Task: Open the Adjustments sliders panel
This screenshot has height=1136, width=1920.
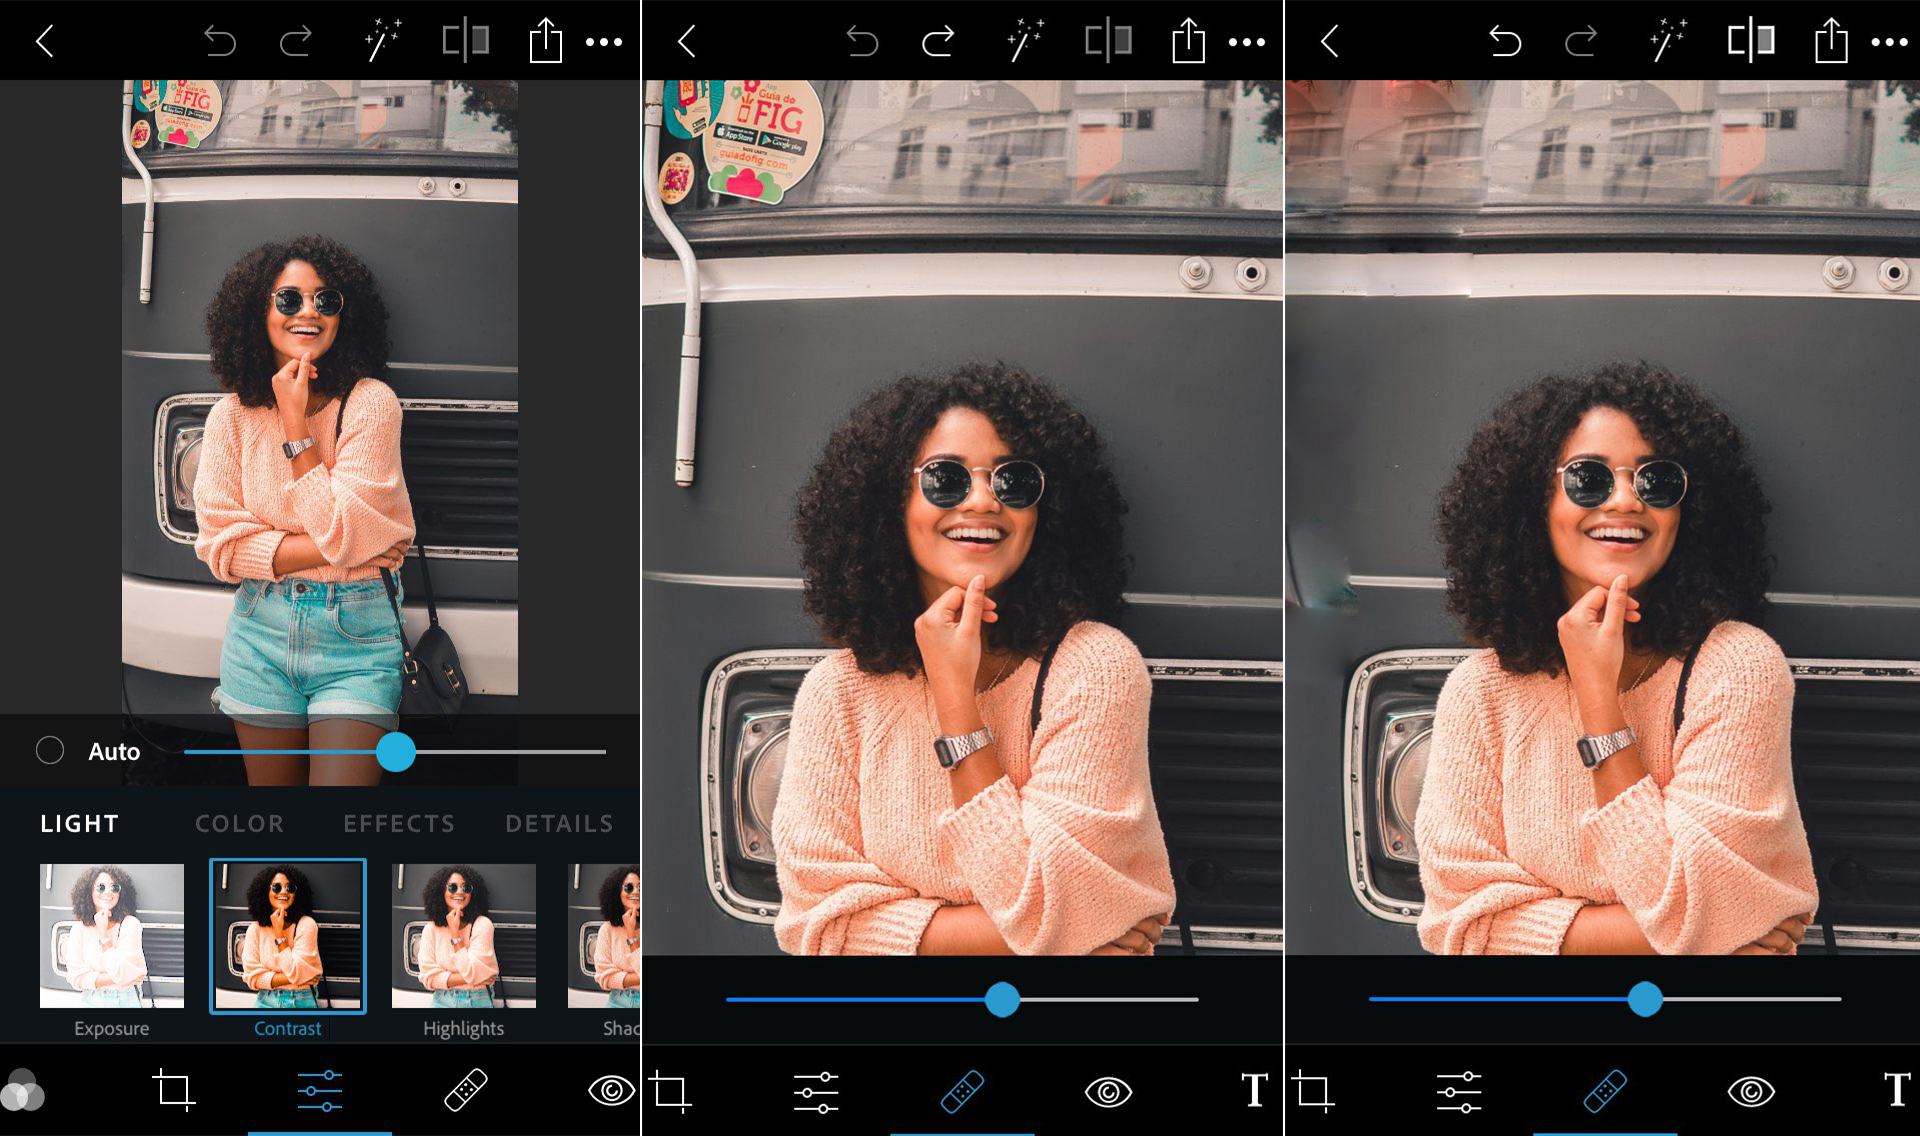Action: (318, 1092)
